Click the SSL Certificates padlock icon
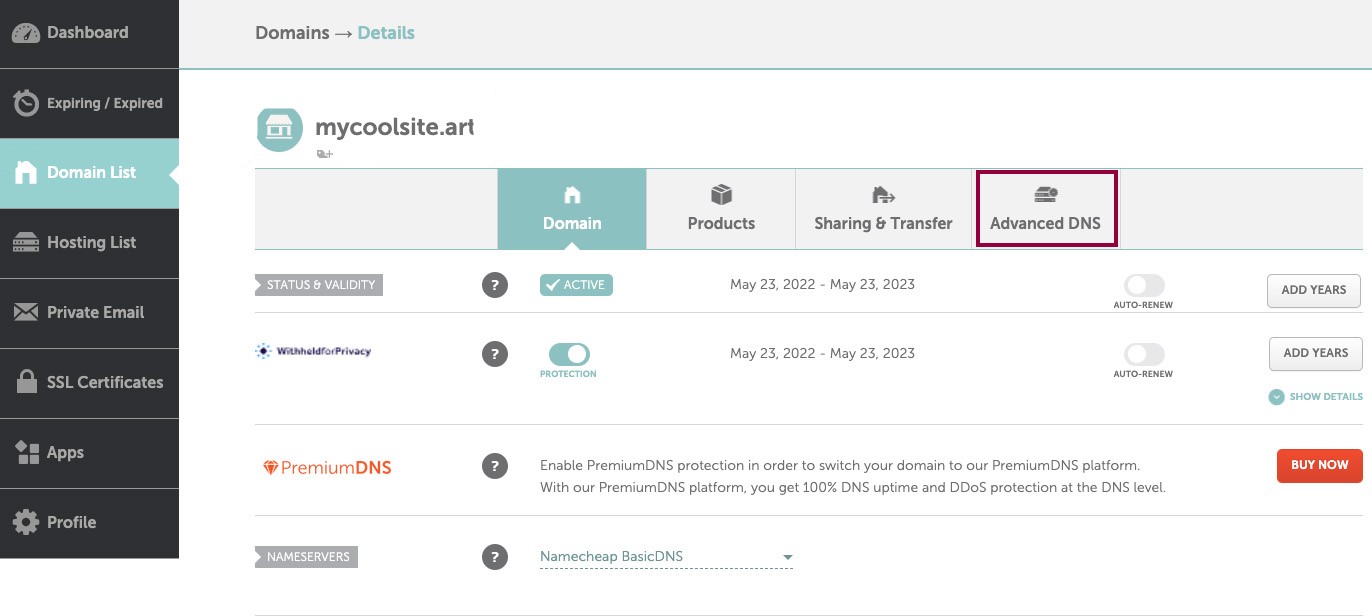 27,382
